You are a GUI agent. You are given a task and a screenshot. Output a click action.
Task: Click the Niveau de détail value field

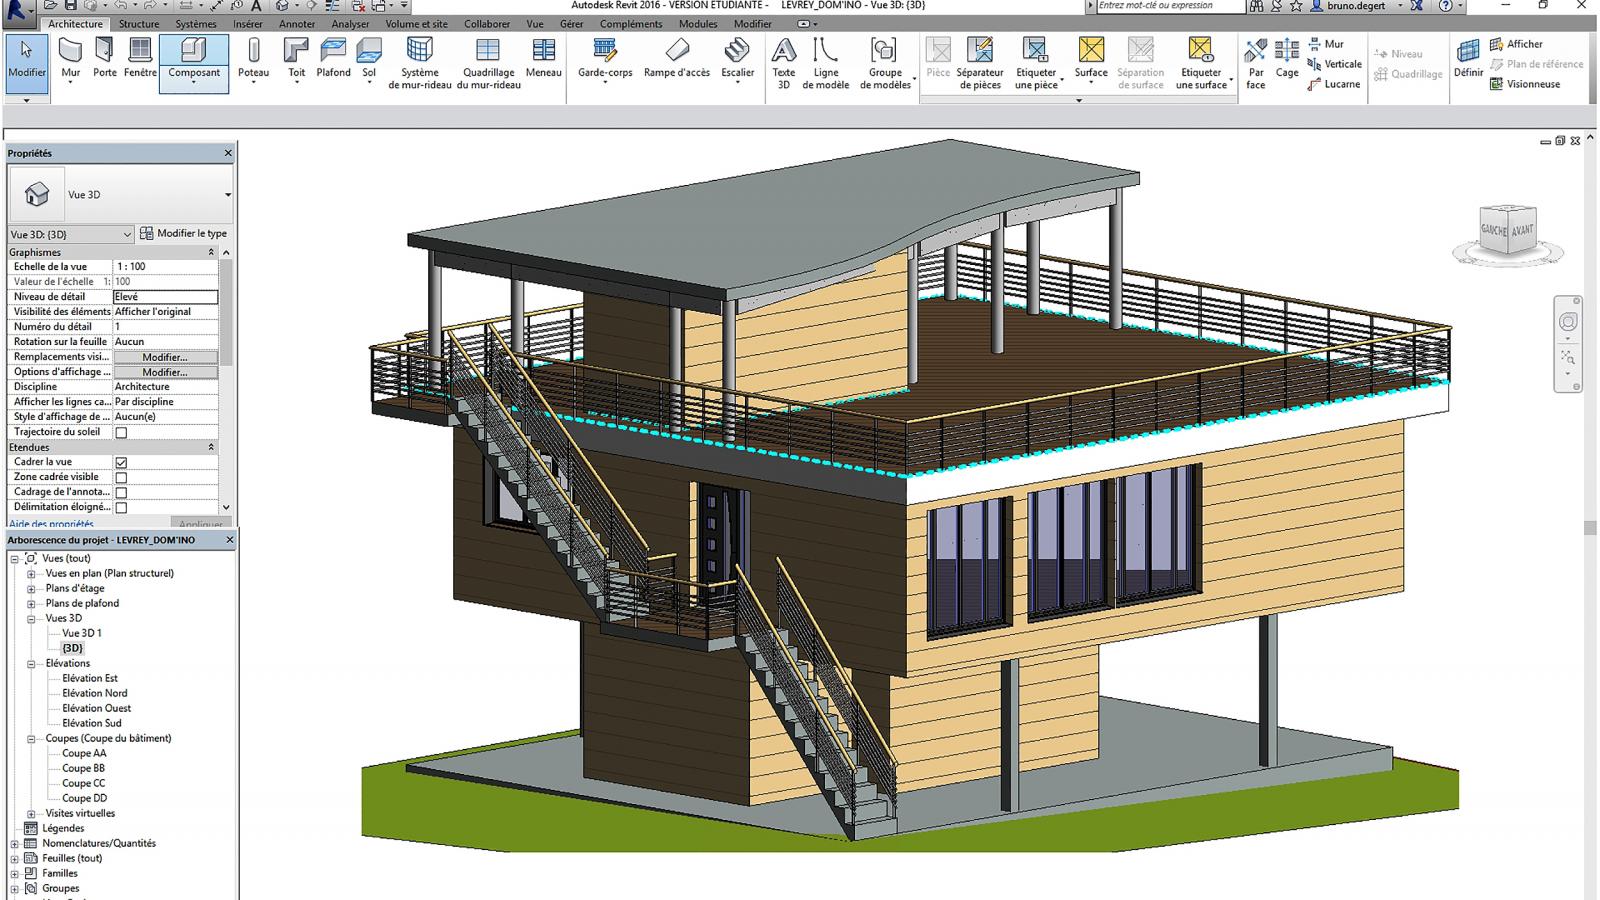click(165, 297)
